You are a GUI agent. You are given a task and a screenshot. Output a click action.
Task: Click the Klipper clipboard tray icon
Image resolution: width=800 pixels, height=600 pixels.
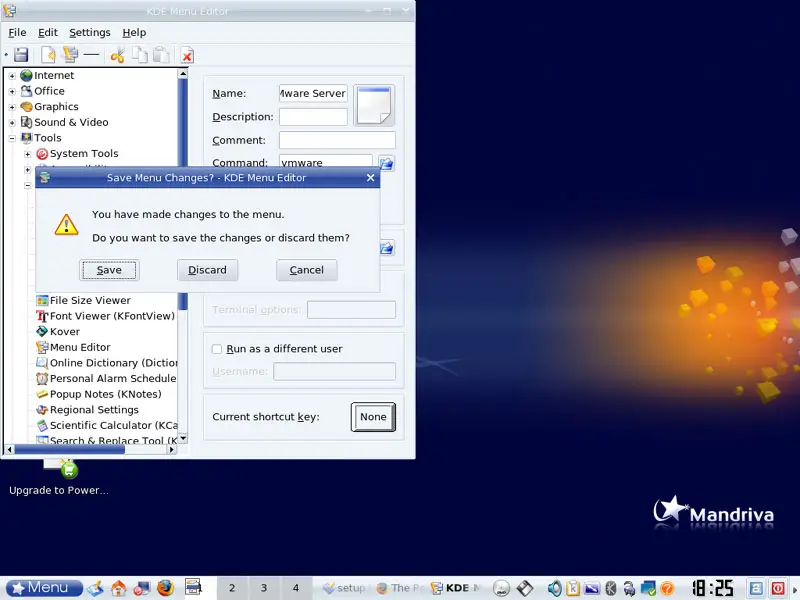573,588
